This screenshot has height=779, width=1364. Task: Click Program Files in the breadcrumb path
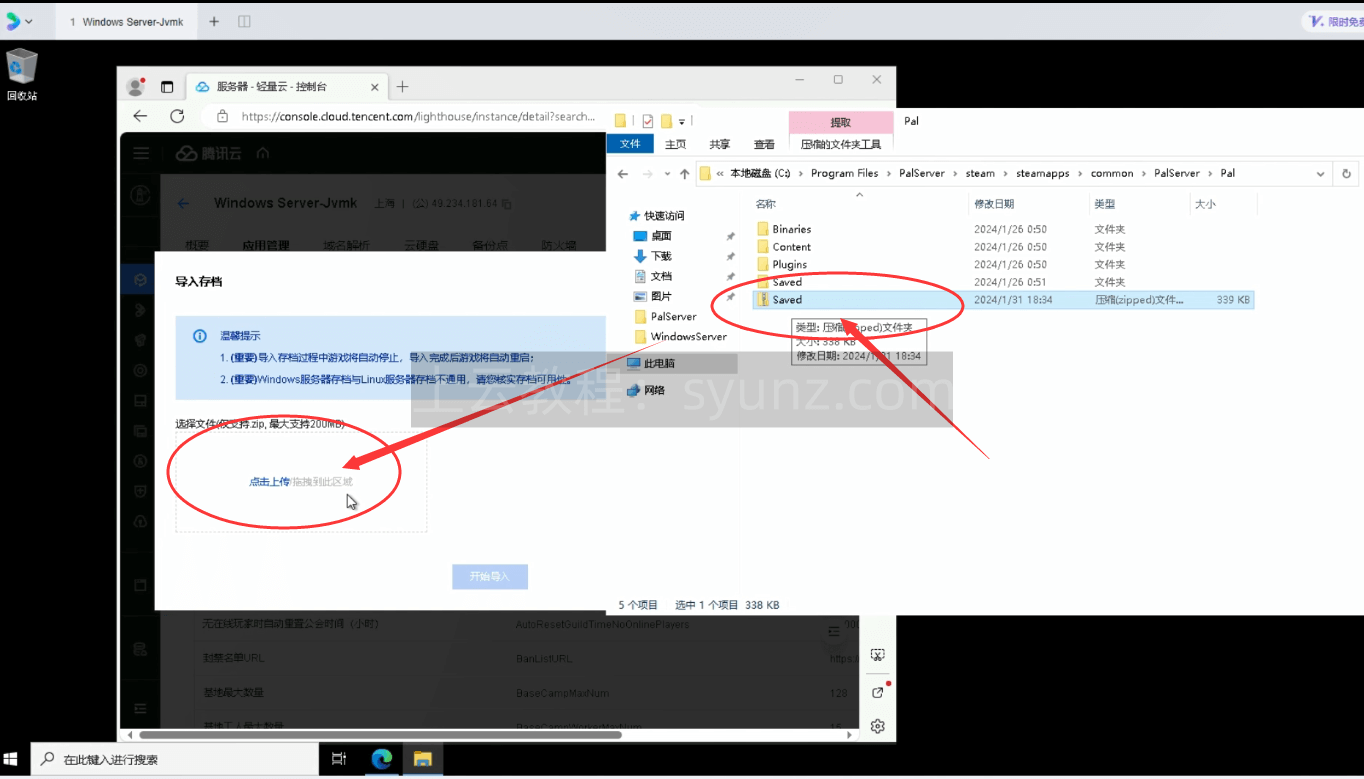pos(844,173)
